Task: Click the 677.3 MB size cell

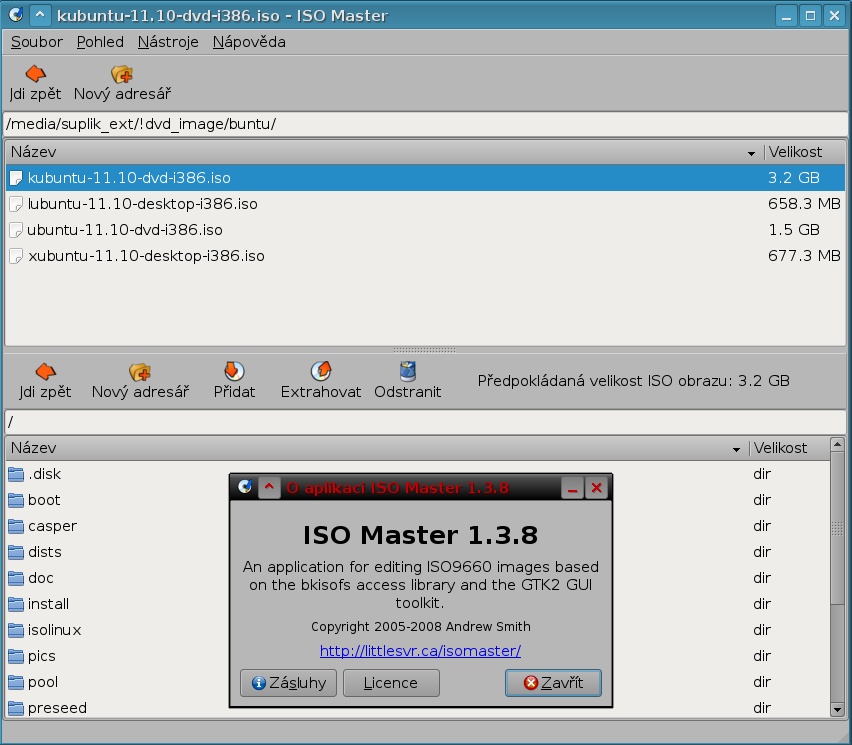Action: pos(804,256)
